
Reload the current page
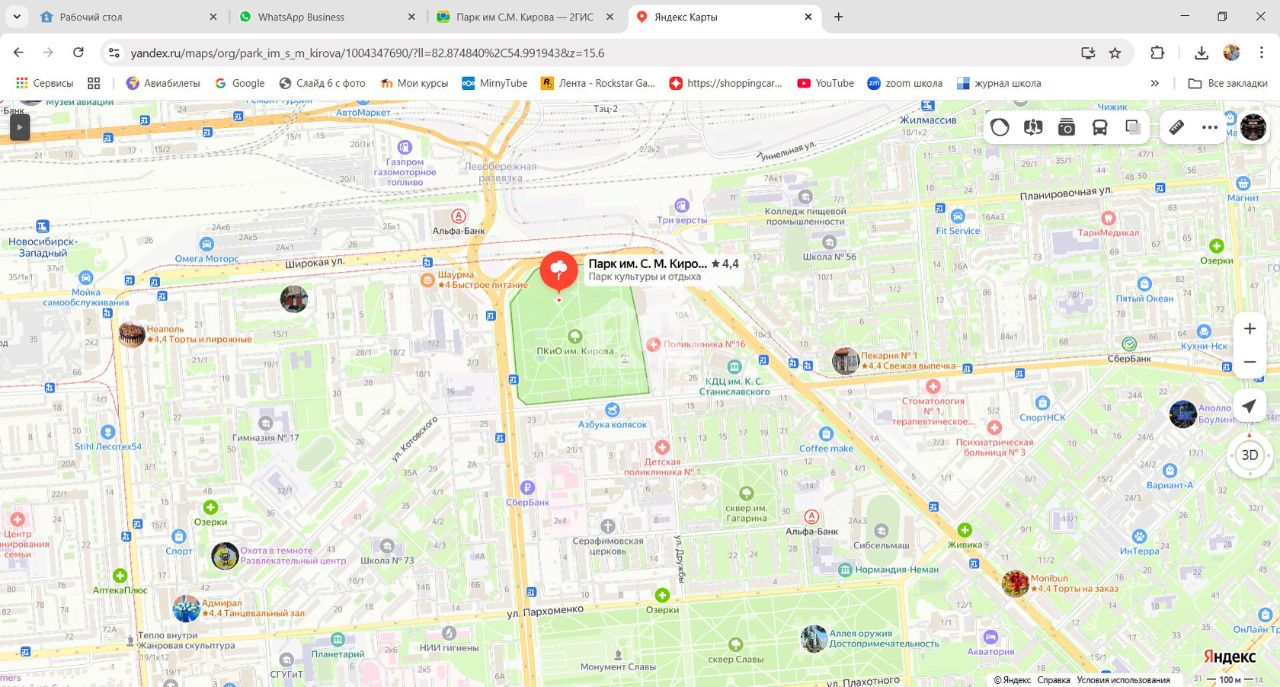[x=78, y=53]
